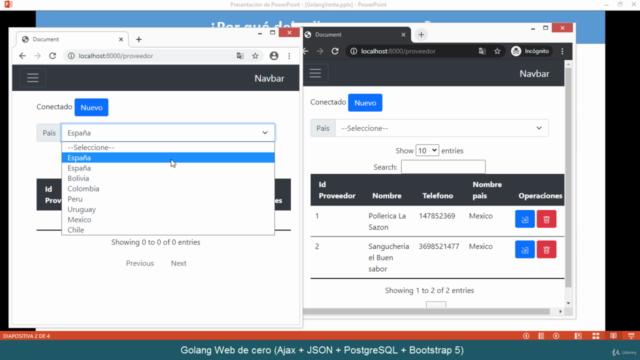Sort by Nombre pais column header
640x360 pixels.
[487, 190]
